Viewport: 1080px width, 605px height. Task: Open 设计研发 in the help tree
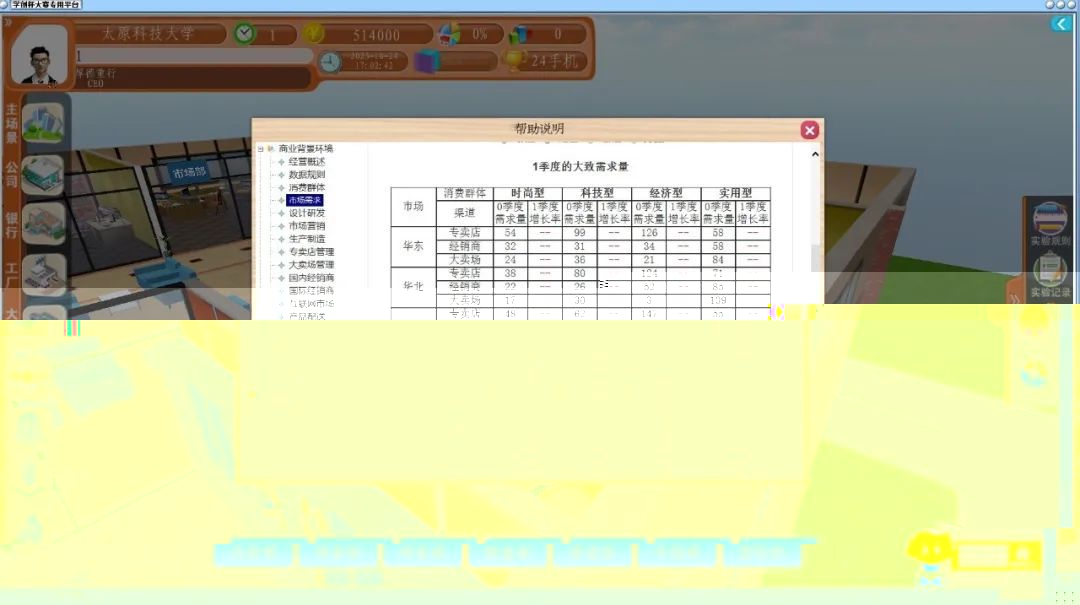(x=307, y=213)
